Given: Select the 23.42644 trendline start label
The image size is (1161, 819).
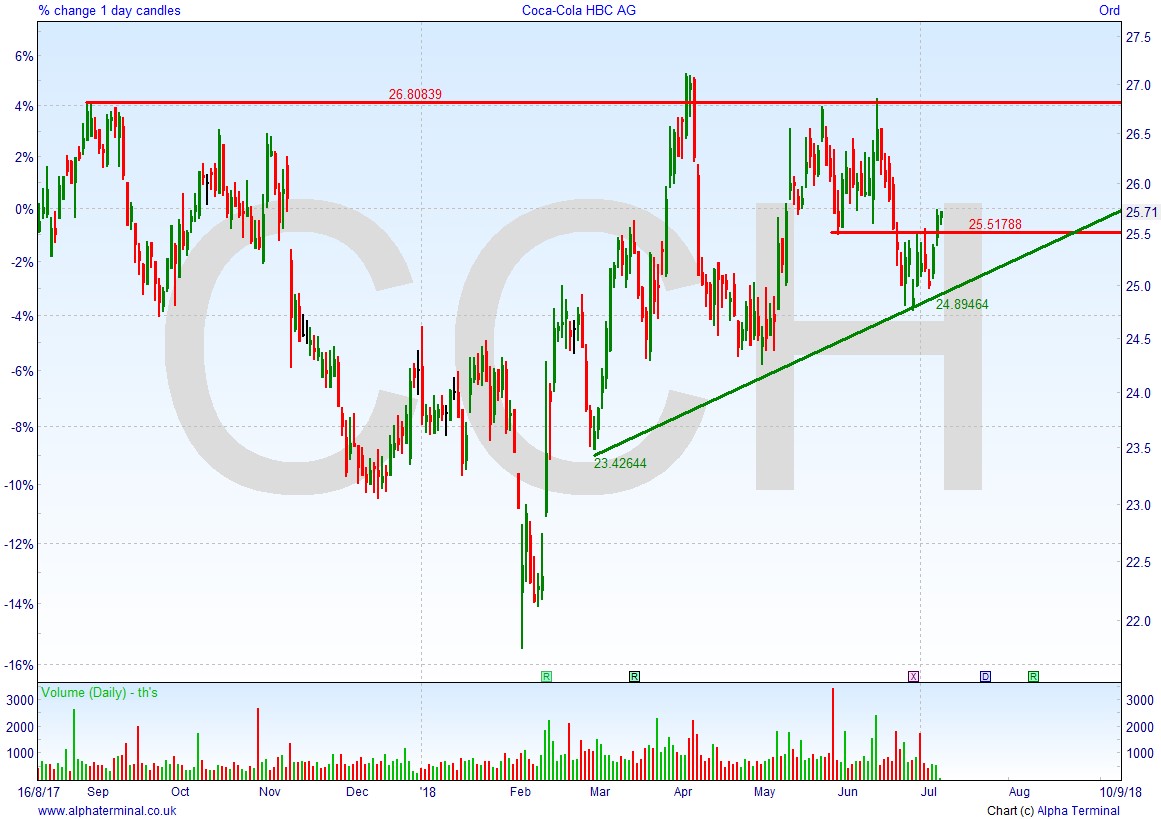Looking at the screenshot, I should 620,463.
